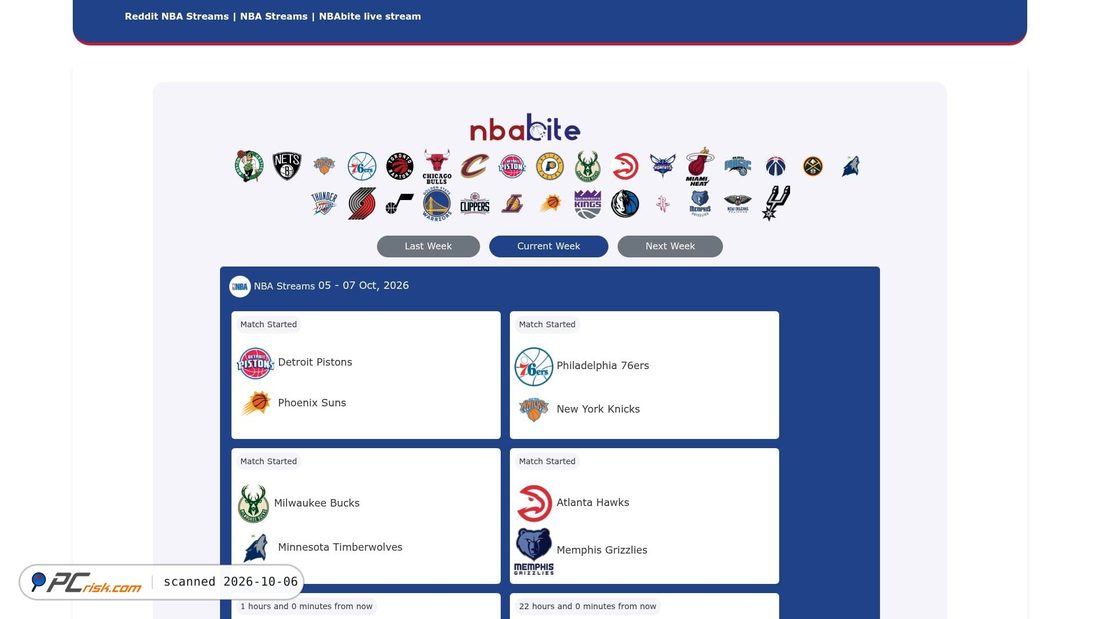
Task: Choose the Portland Trail Blazers logo
Action: [x=362, y=204]
